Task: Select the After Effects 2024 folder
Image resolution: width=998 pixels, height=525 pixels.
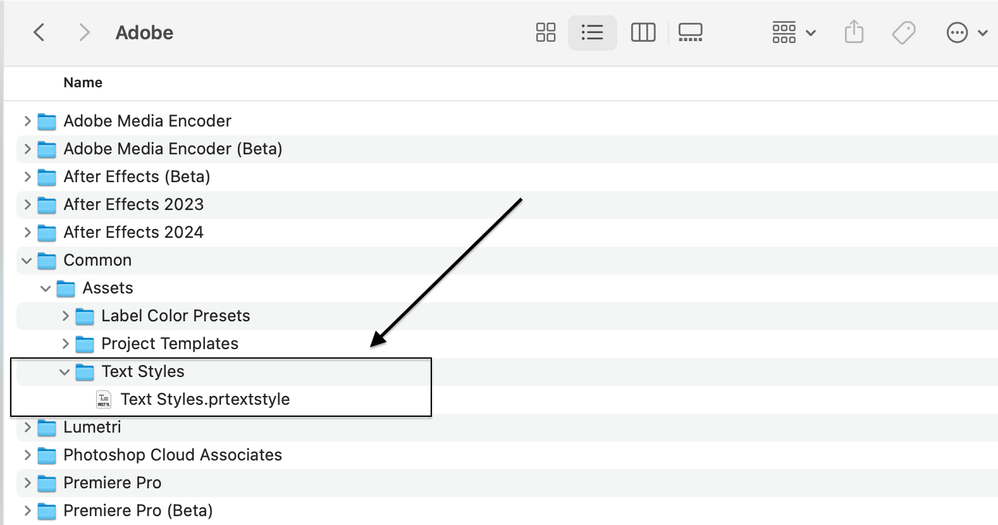Action: pyautogui.click(x=133, y=232)
